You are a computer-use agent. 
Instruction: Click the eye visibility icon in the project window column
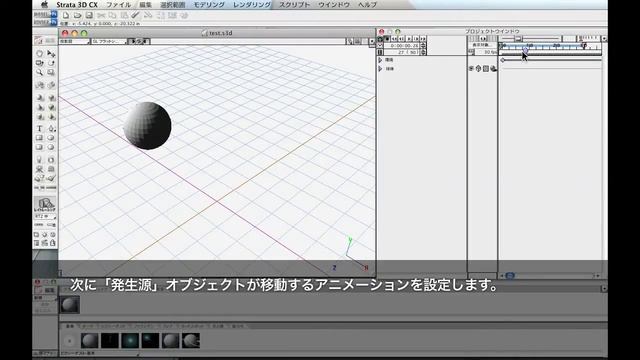click(x=471, y=69)
